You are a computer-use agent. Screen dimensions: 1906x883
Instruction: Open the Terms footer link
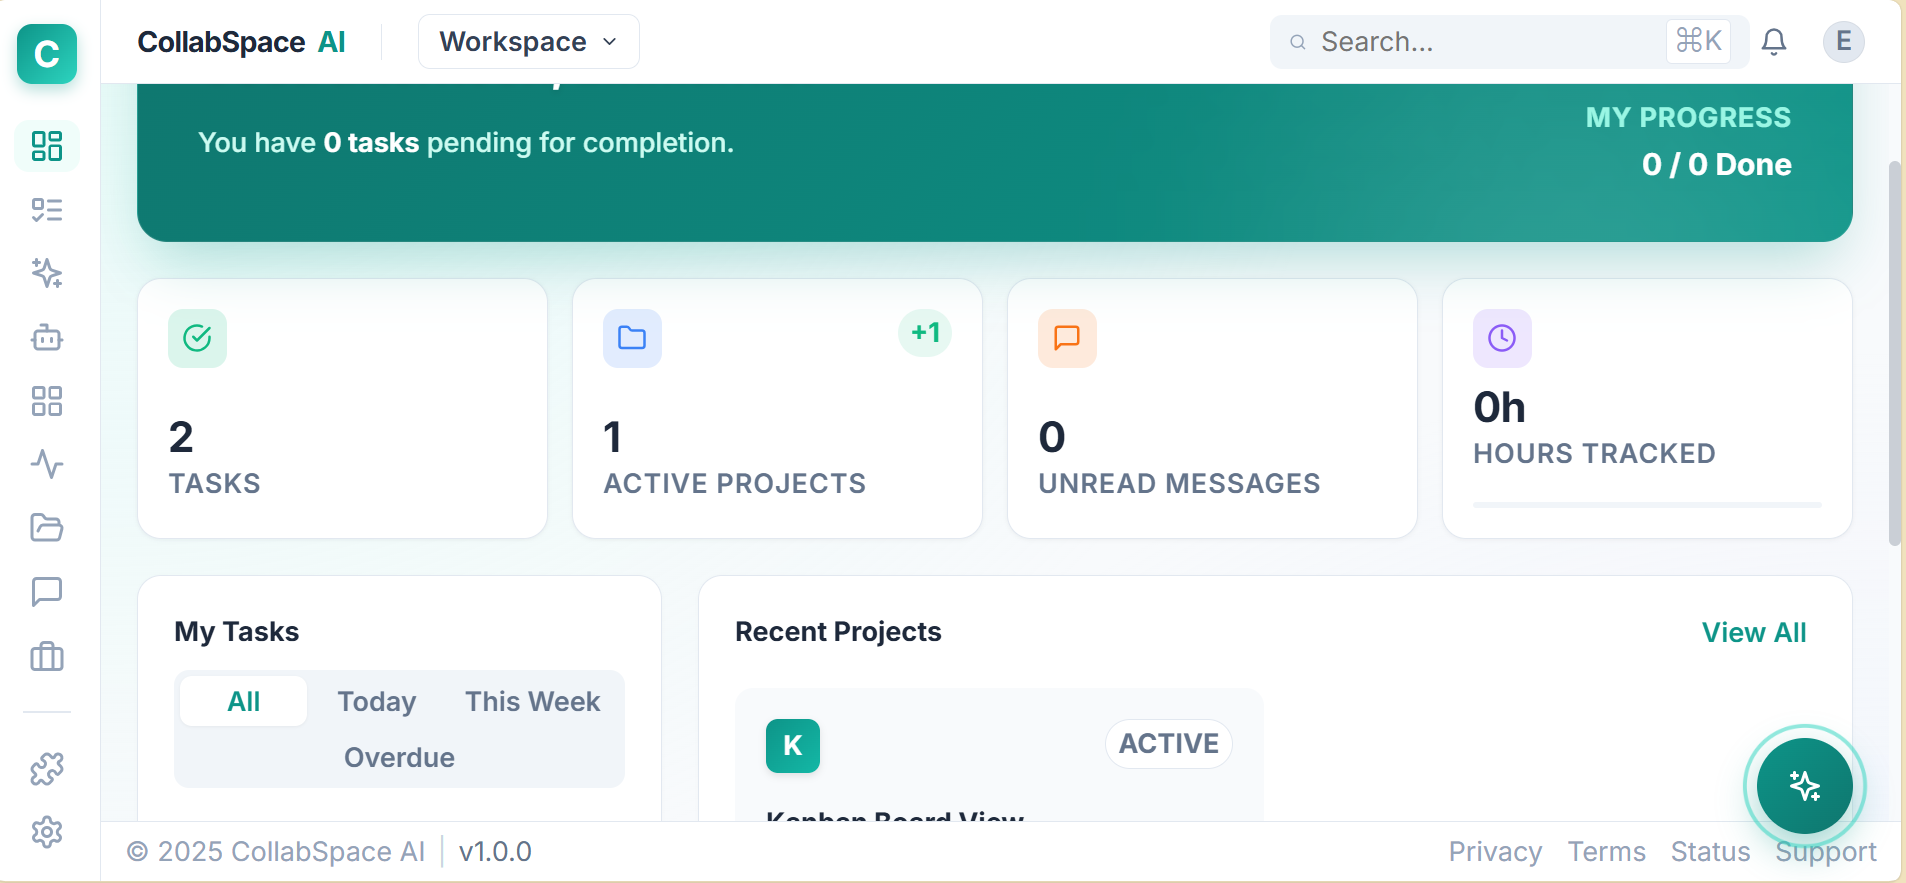1606,852
